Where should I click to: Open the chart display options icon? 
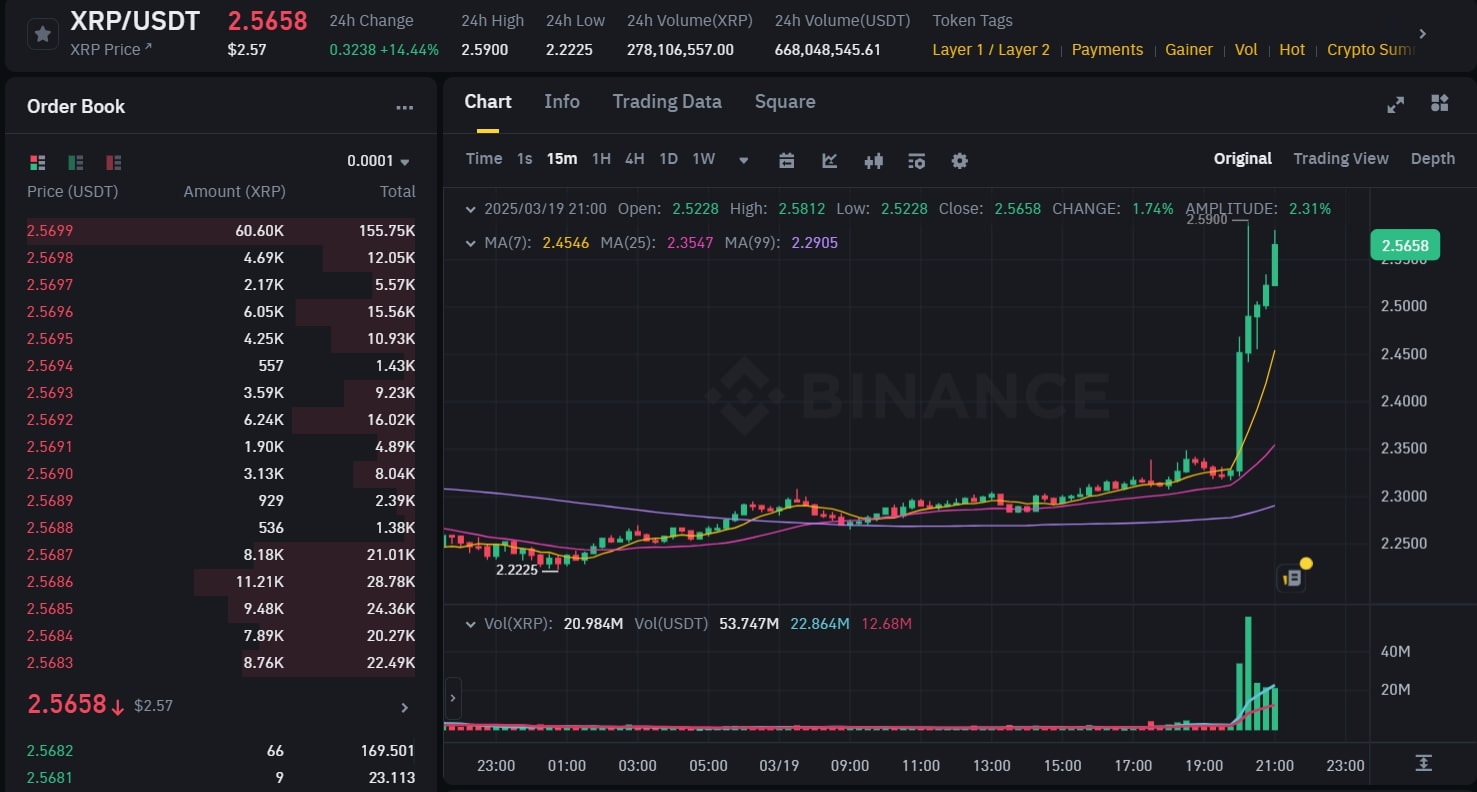[x=917, y=160]
